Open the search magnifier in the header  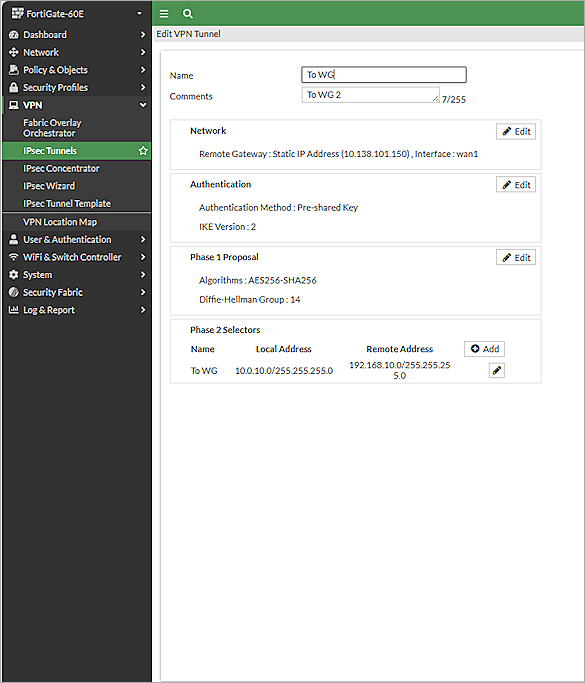tap(187, 14)
